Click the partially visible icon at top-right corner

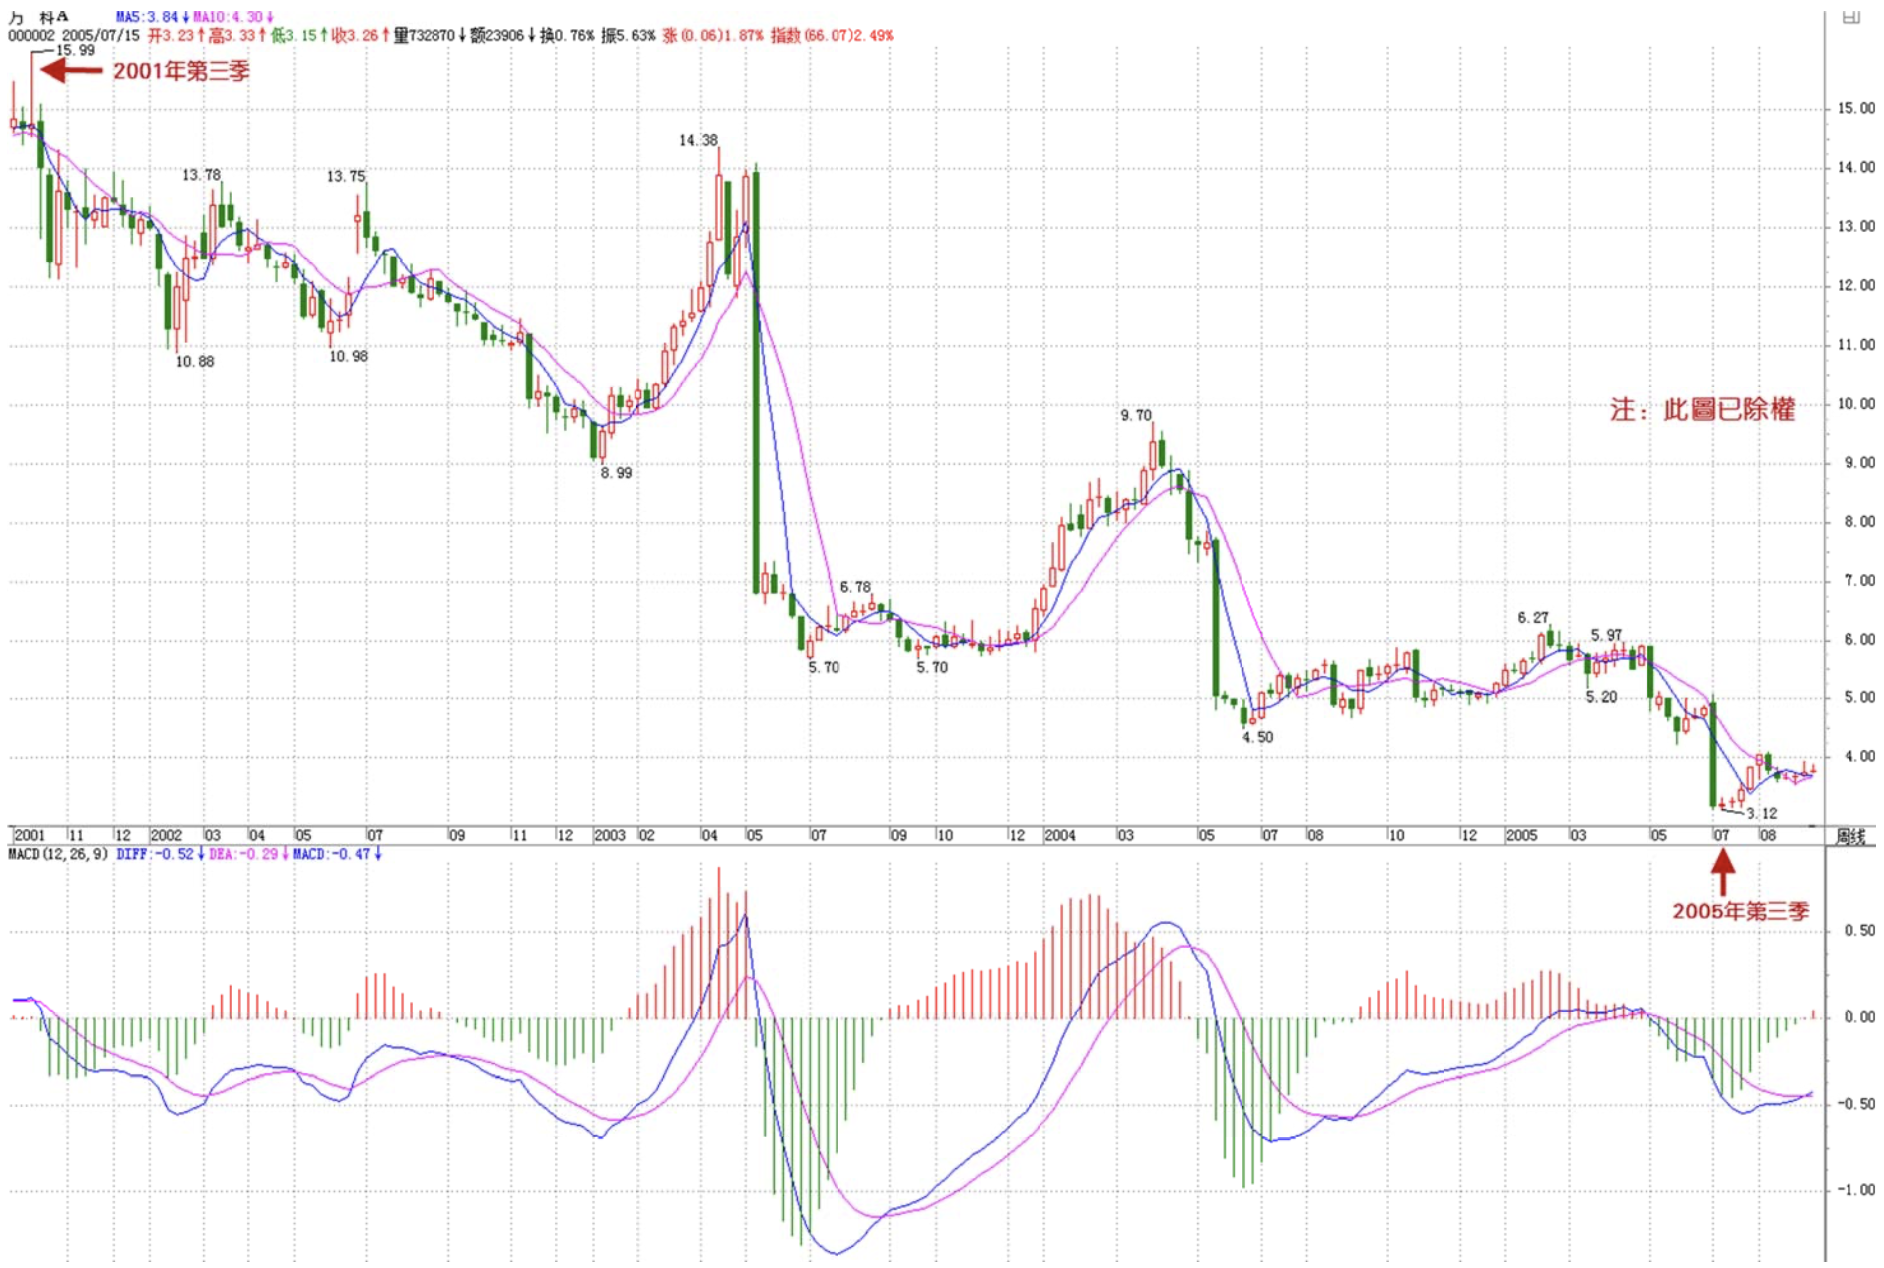point(1851,17)
